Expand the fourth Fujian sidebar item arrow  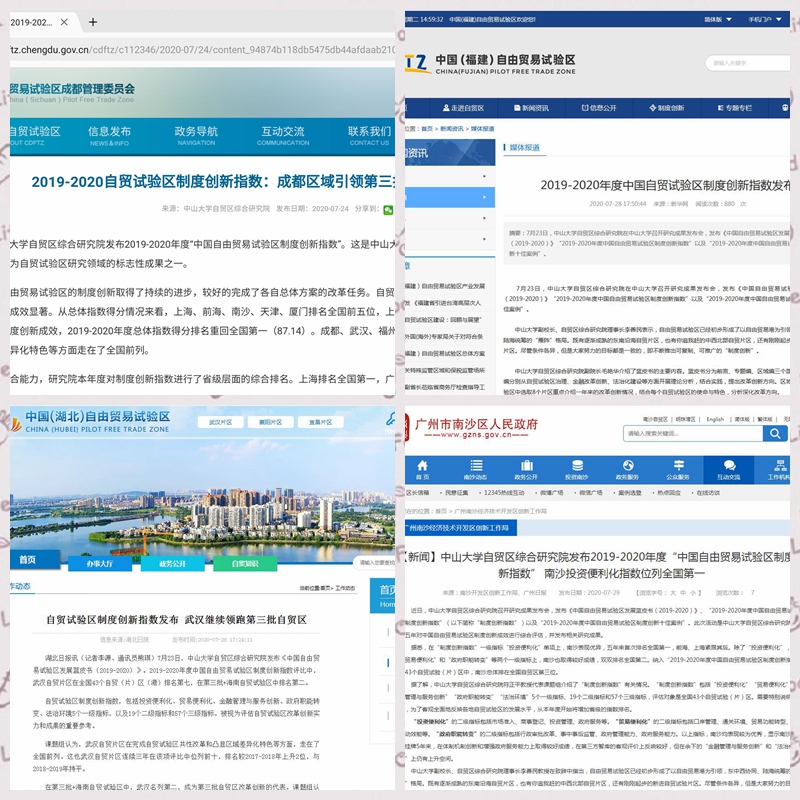484,239
